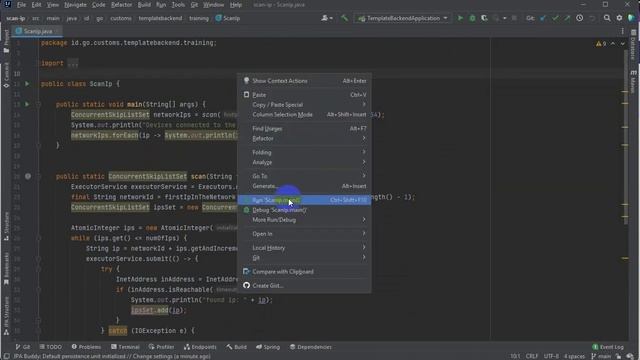Open the TemplateBackendApplication run configuration dropdown

(x=403, y=18)
